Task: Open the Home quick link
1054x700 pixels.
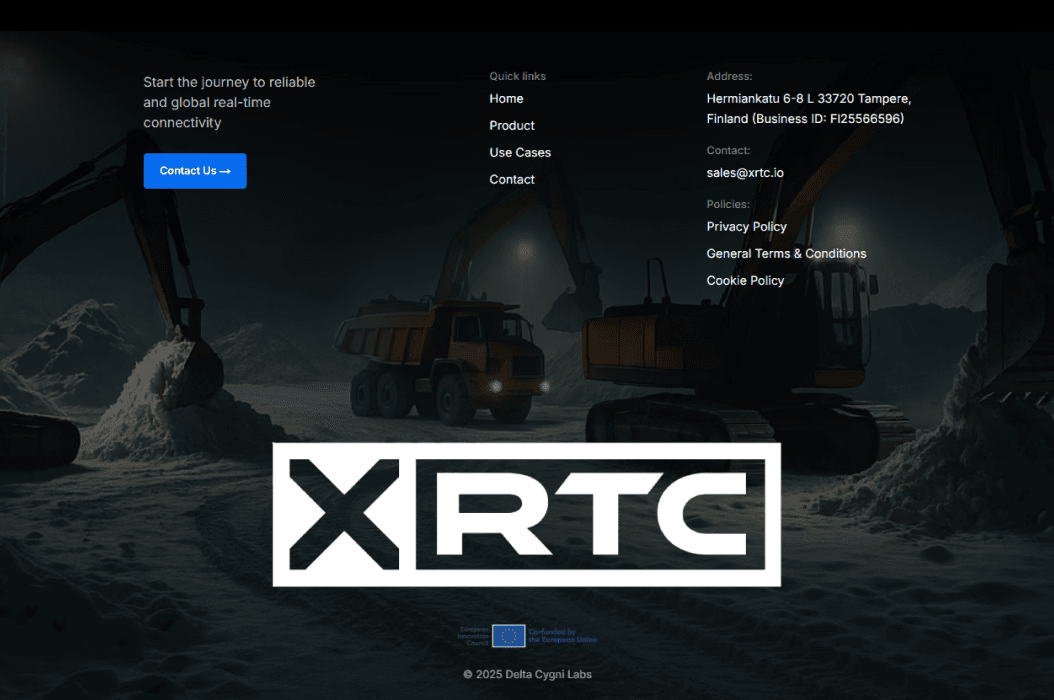Action: click(506, 99)
